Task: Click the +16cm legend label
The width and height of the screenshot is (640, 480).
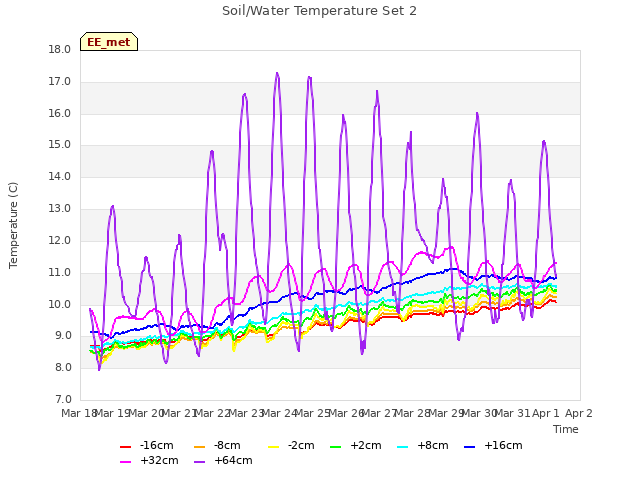Action: pos(503,445)
